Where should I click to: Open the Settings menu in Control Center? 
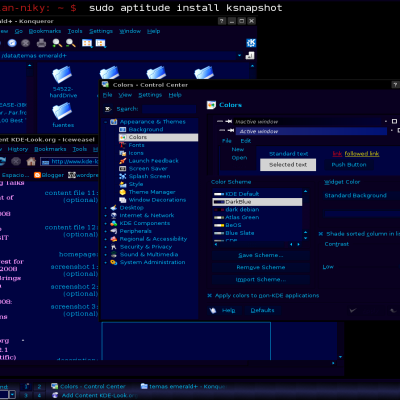click(150, 95)
